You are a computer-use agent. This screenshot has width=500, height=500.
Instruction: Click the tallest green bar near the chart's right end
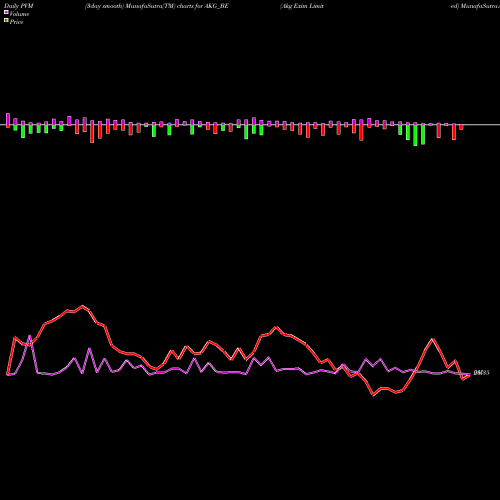415,134
